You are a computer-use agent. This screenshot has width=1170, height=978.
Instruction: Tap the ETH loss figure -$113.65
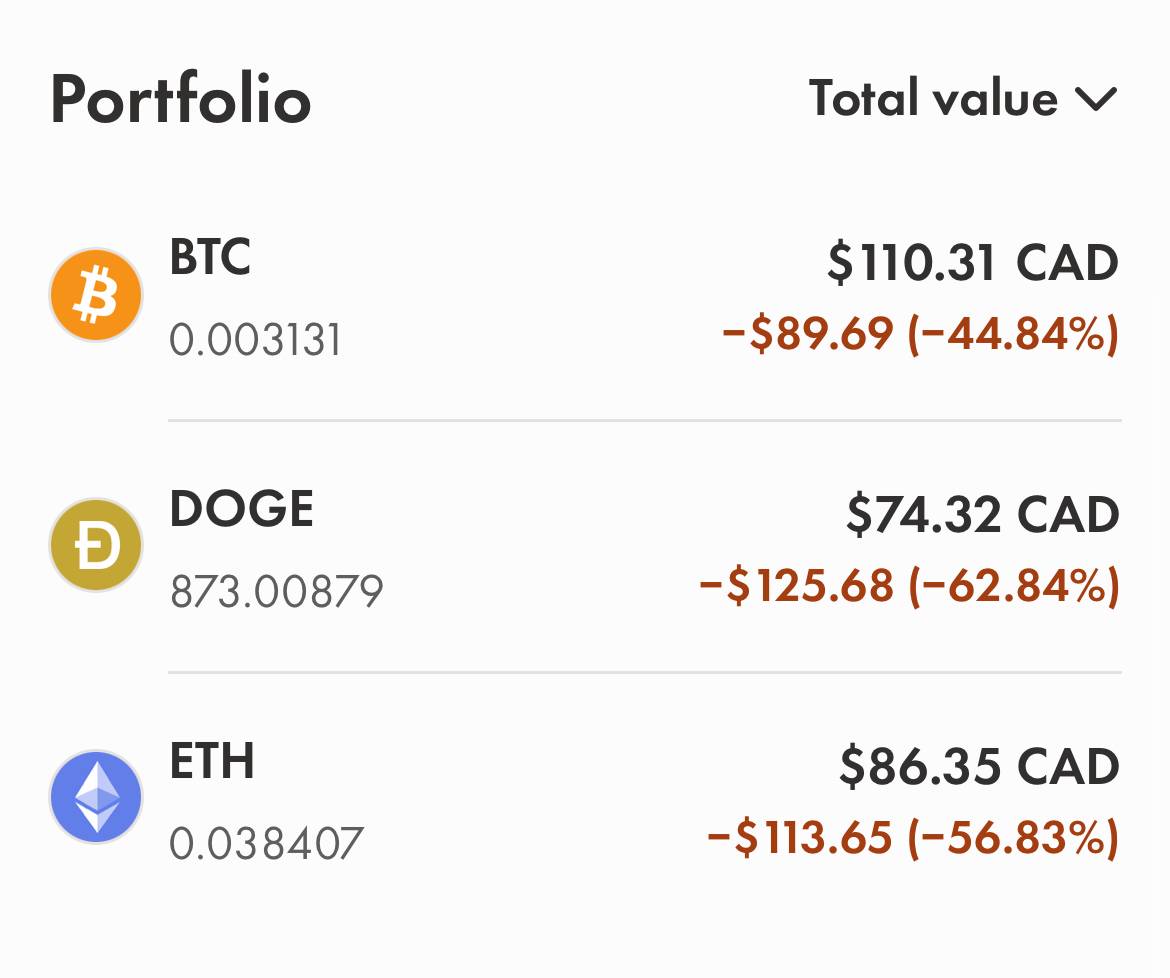coord(799,836)
